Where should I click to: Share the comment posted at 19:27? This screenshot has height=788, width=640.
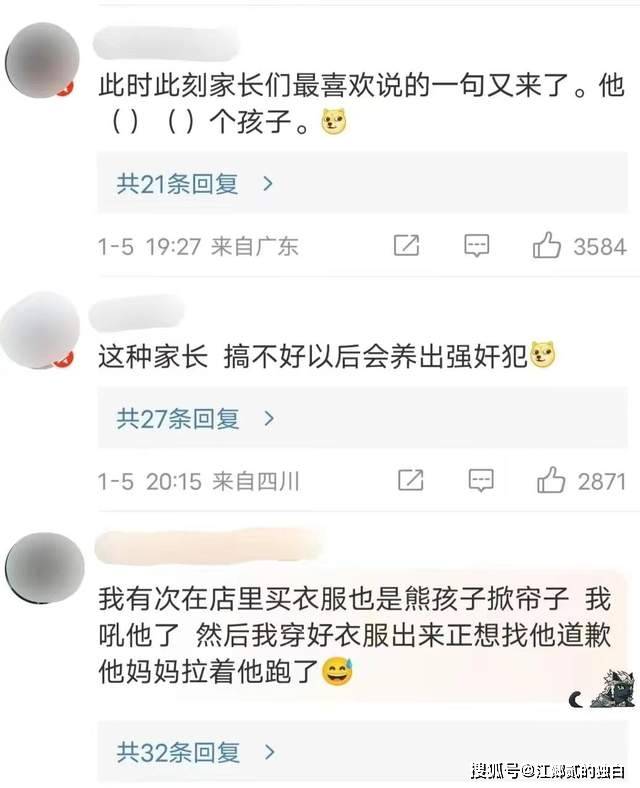point(406,245)
